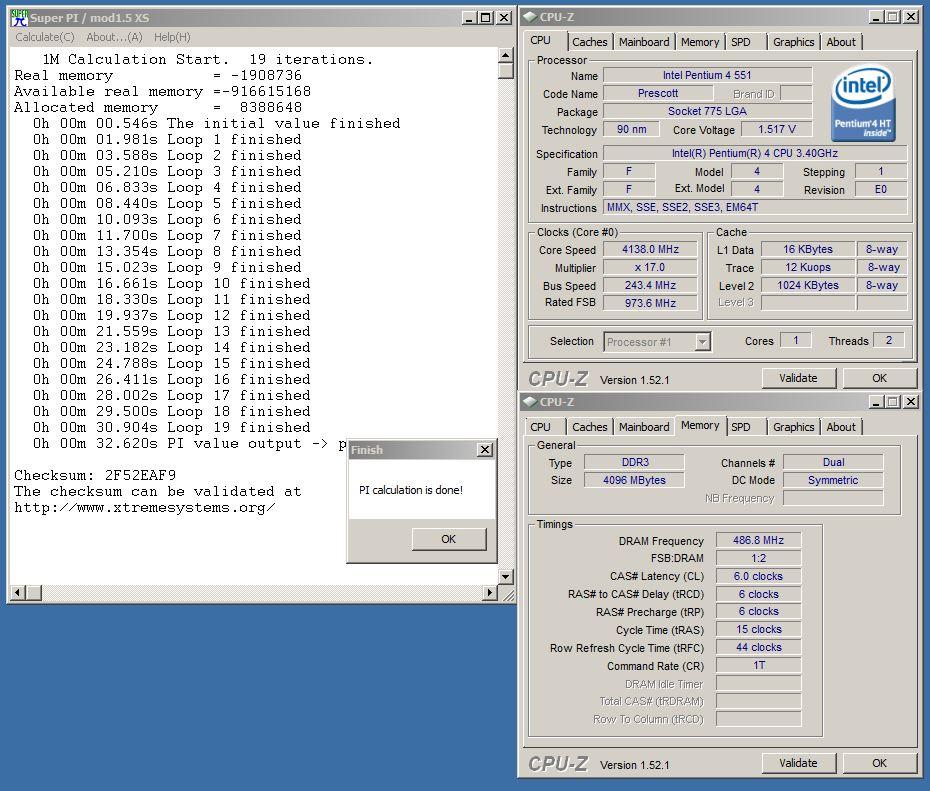
Task: Click the Rated FSB value 973.6 MHz
Action: [650, 303]
